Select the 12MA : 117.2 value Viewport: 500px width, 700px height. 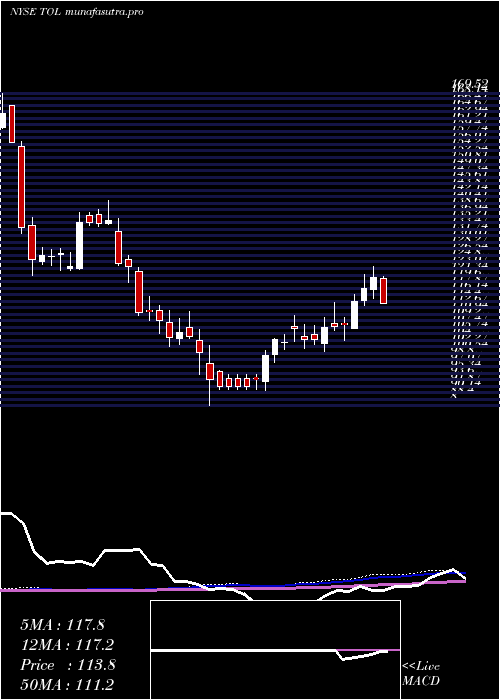tap(67, 645)
